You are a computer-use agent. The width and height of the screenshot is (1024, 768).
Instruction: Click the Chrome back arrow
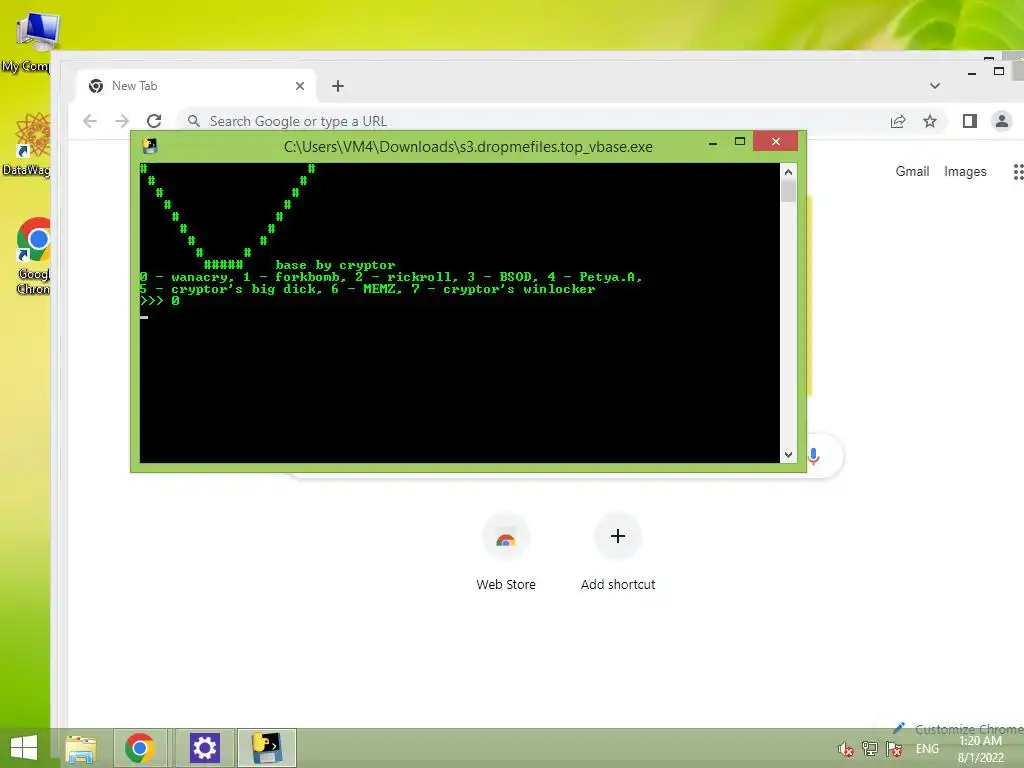(90, 121)
